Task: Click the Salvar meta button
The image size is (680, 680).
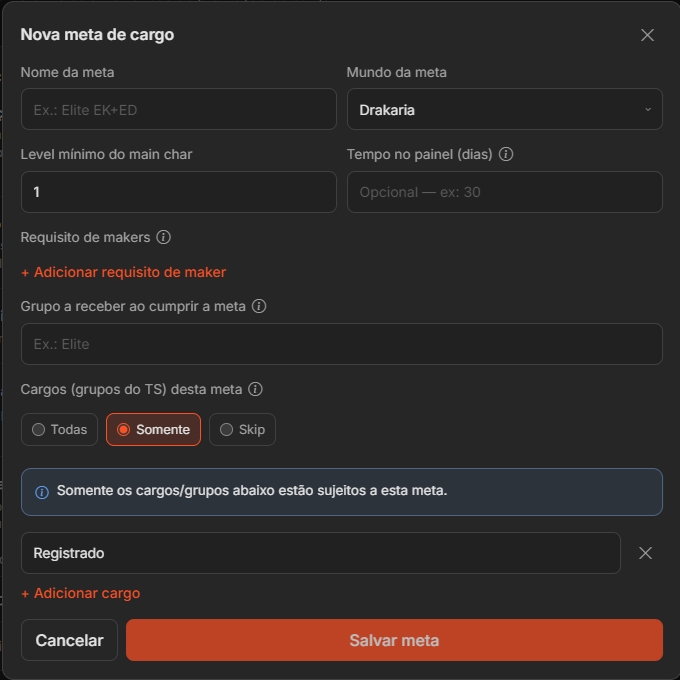Action: [394, 640]
